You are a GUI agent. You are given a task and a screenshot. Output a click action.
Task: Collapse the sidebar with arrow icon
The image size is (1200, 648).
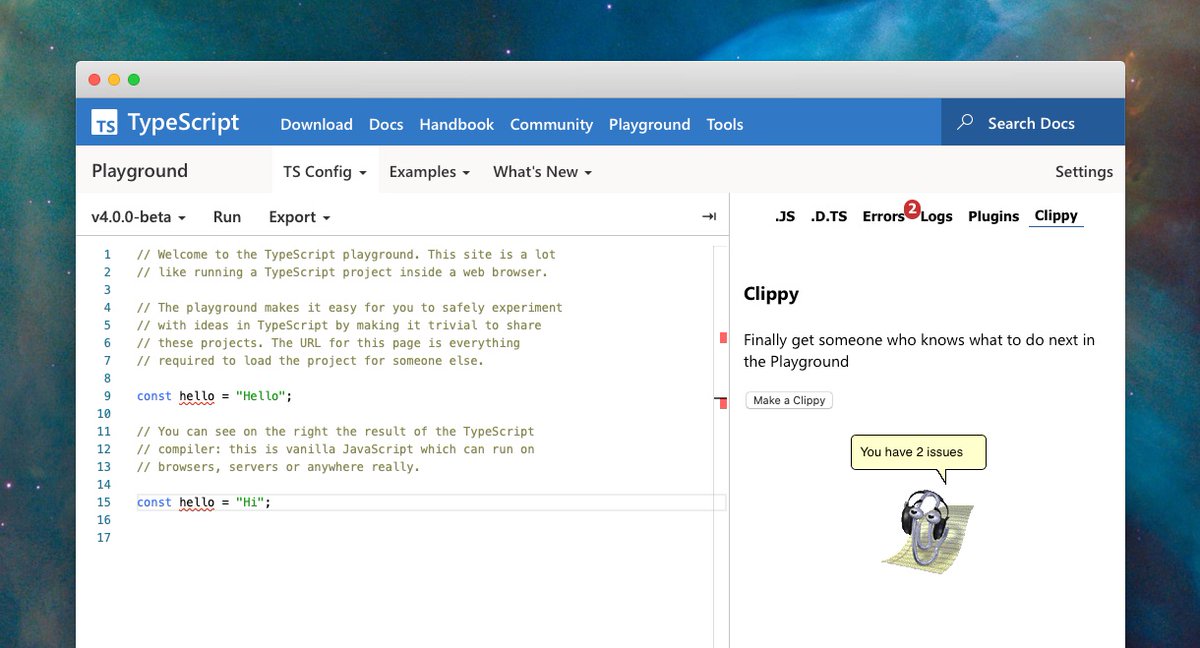(709, 216)
